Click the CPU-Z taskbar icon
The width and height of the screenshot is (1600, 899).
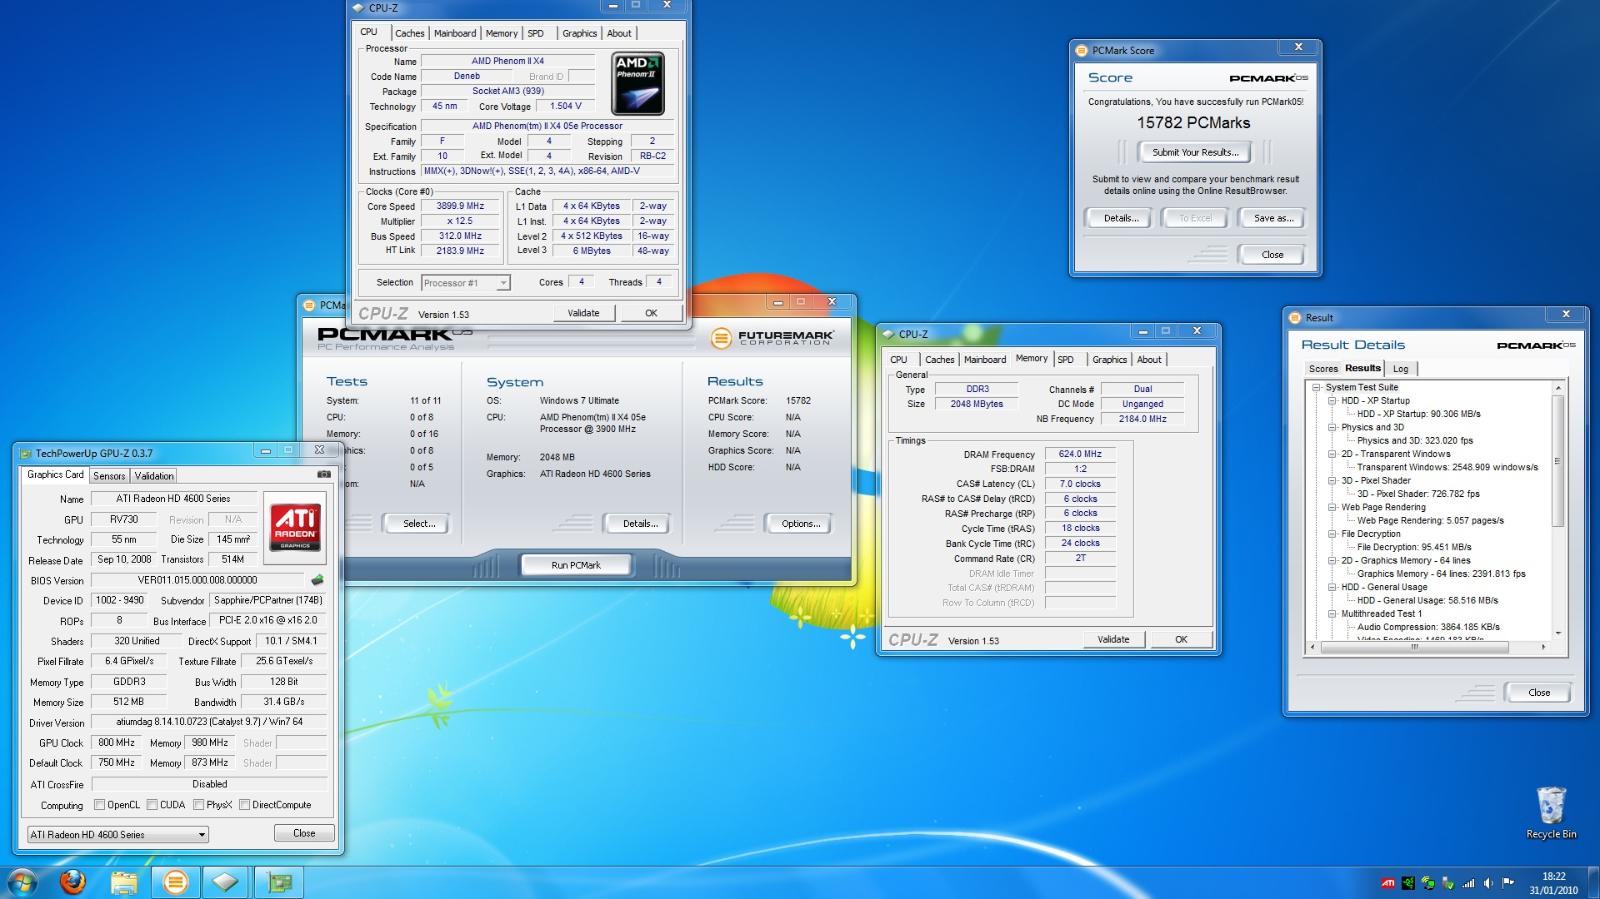click(x=226, y=882)
